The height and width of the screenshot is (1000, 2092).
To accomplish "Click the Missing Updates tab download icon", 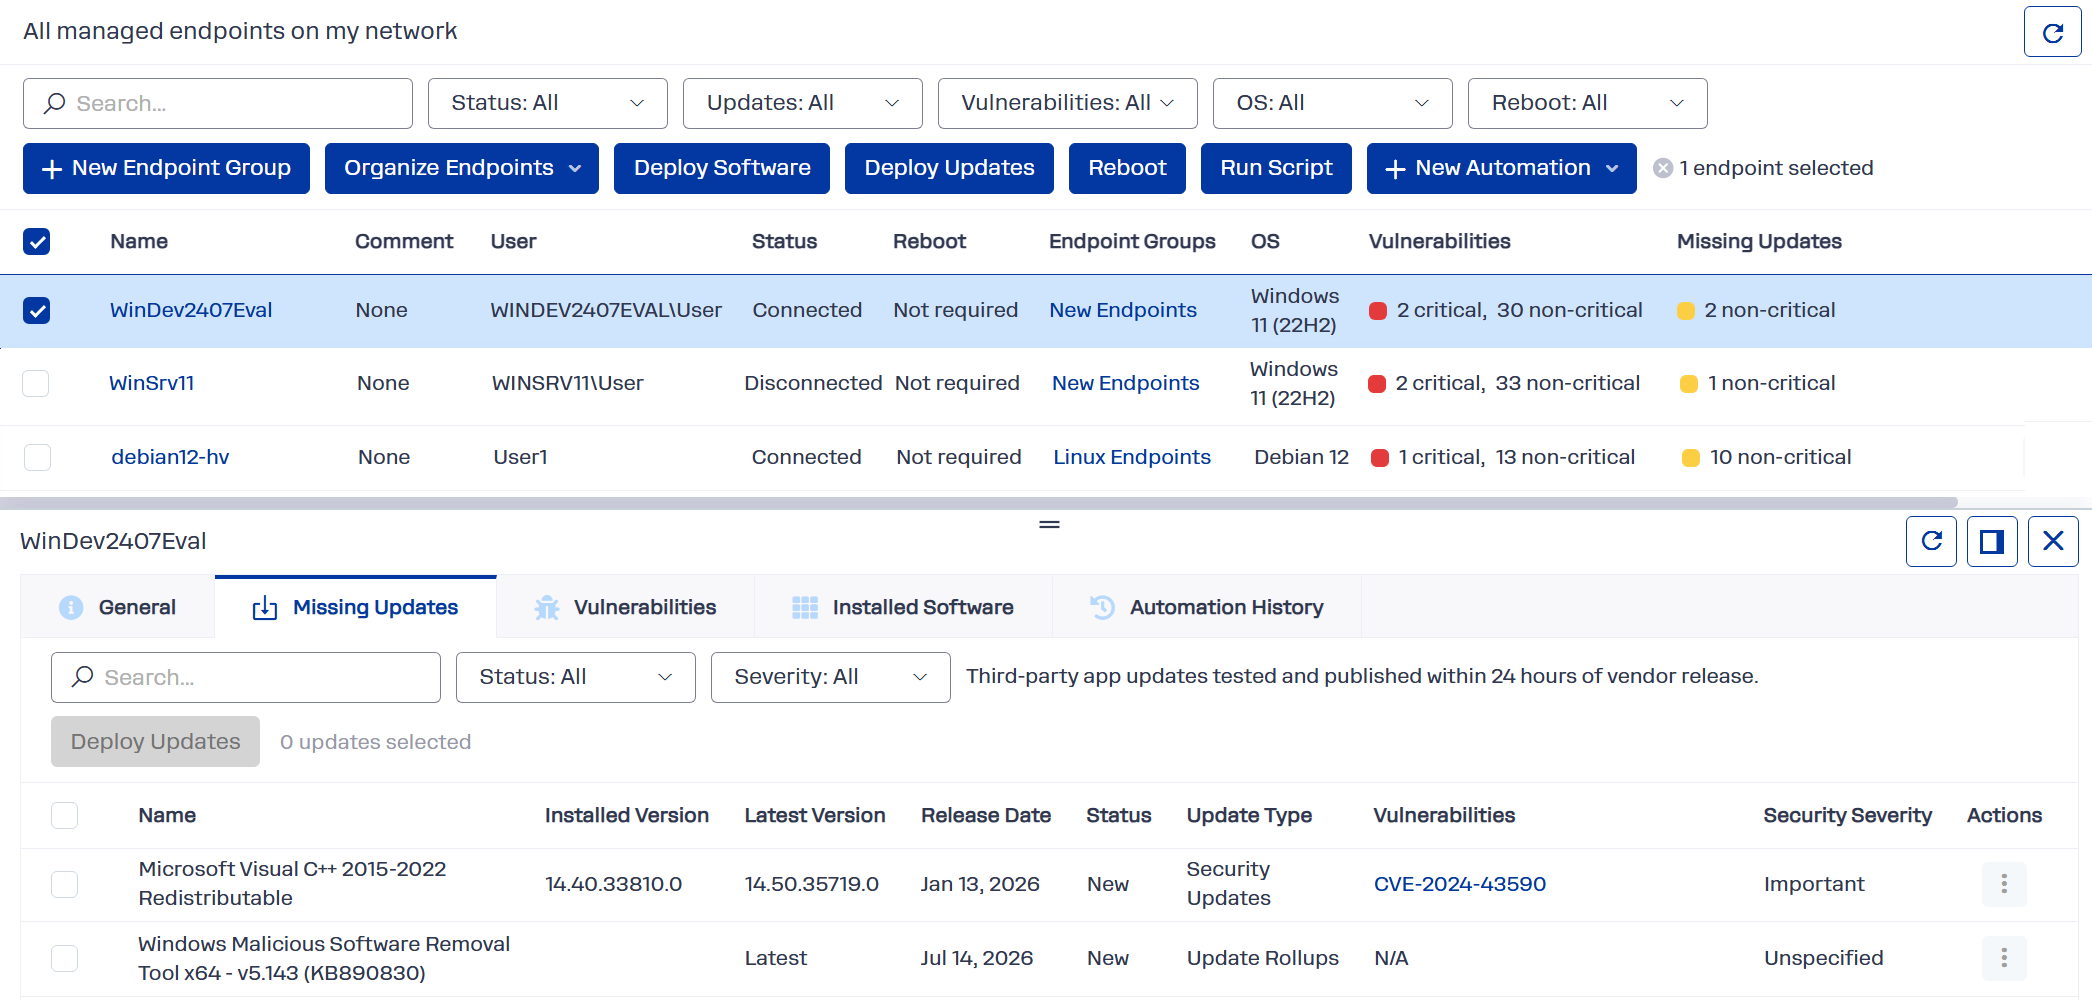I will (x=265, y=607).
